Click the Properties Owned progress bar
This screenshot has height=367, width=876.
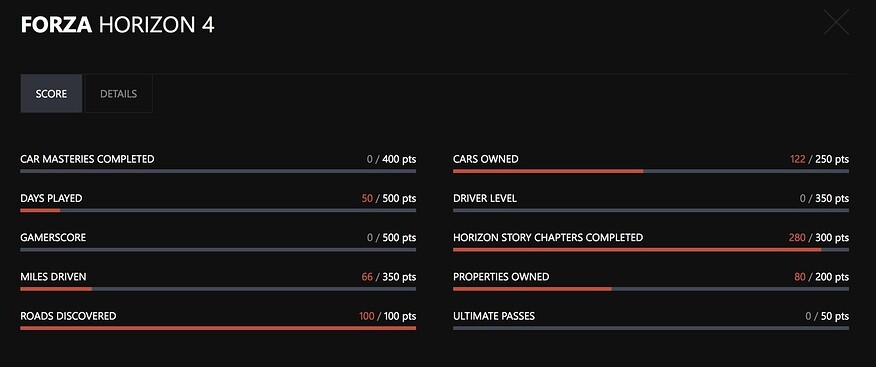click(651, 289)
